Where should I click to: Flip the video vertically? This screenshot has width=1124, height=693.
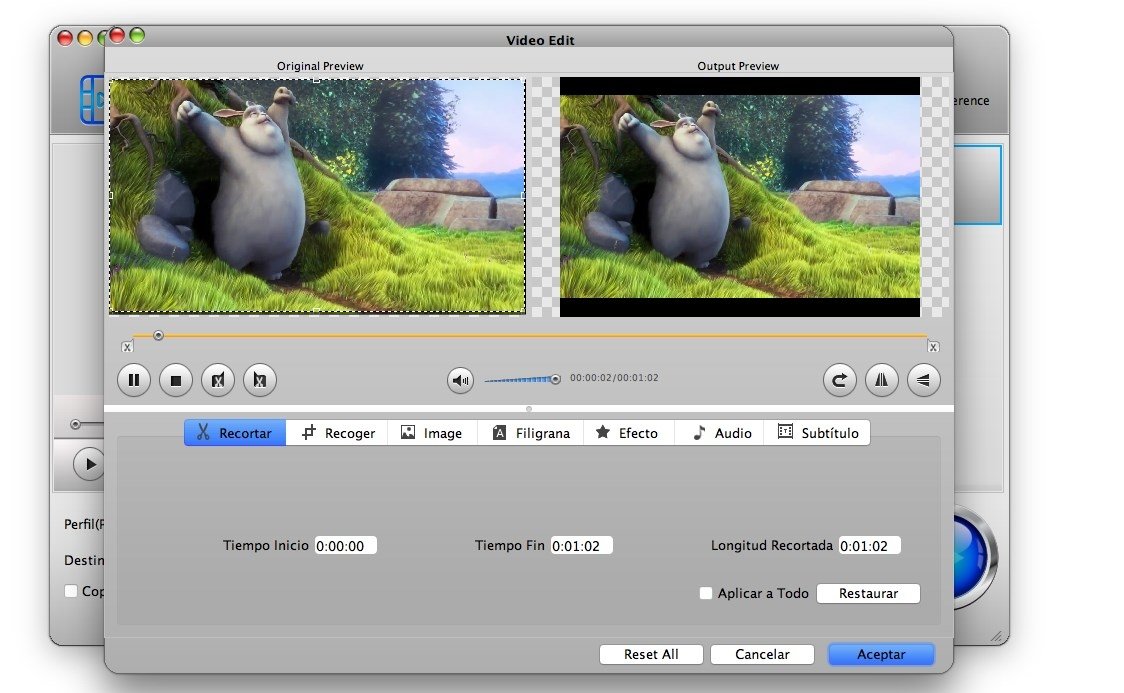click(x=923, y=380)
